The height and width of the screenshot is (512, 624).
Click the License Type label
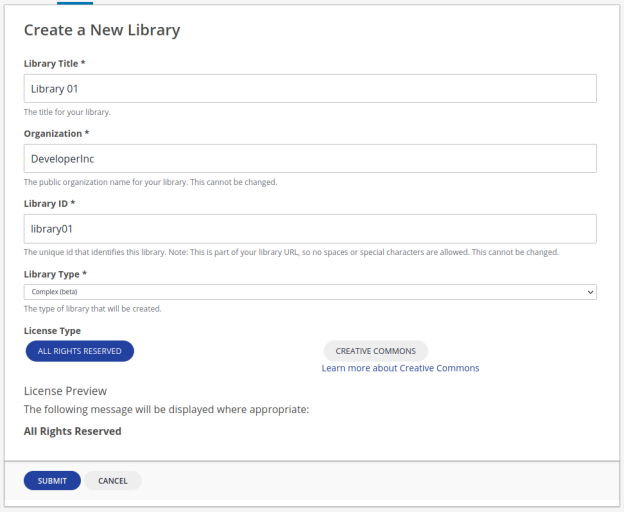(52, 331)
